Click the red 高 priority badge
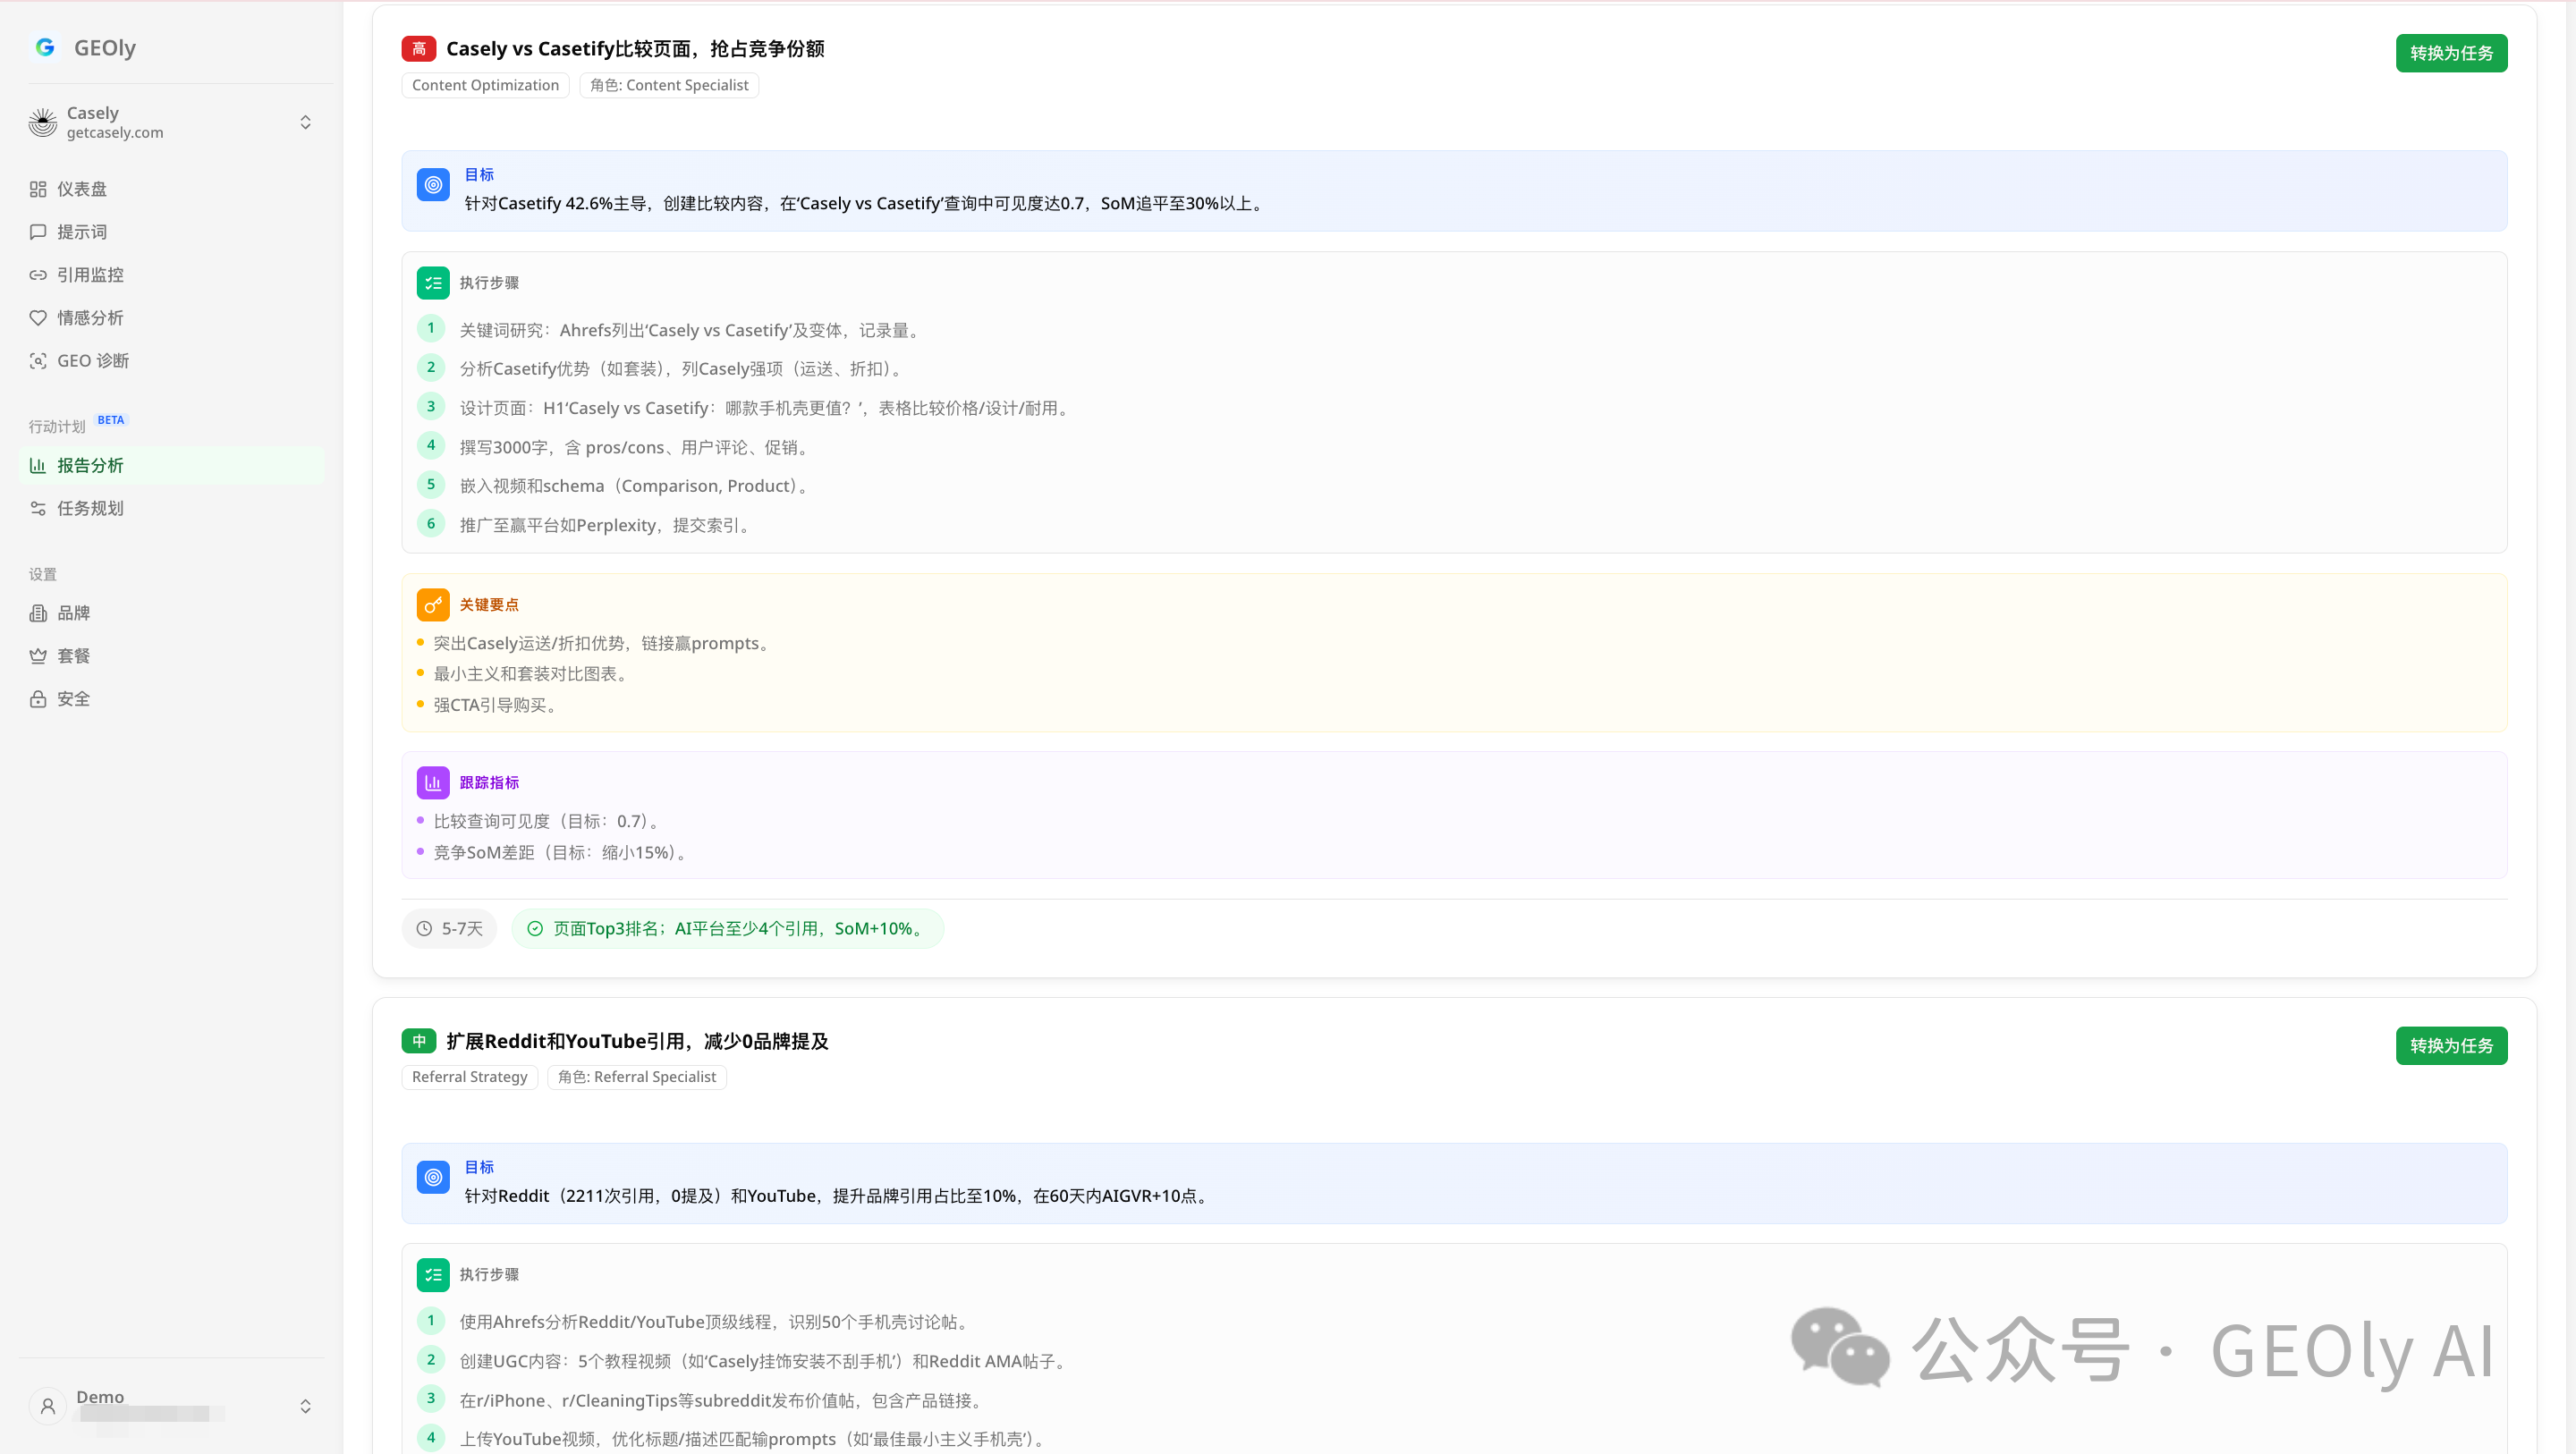The height and width of the screenshot is (1454, 2576). click(419, 49)
